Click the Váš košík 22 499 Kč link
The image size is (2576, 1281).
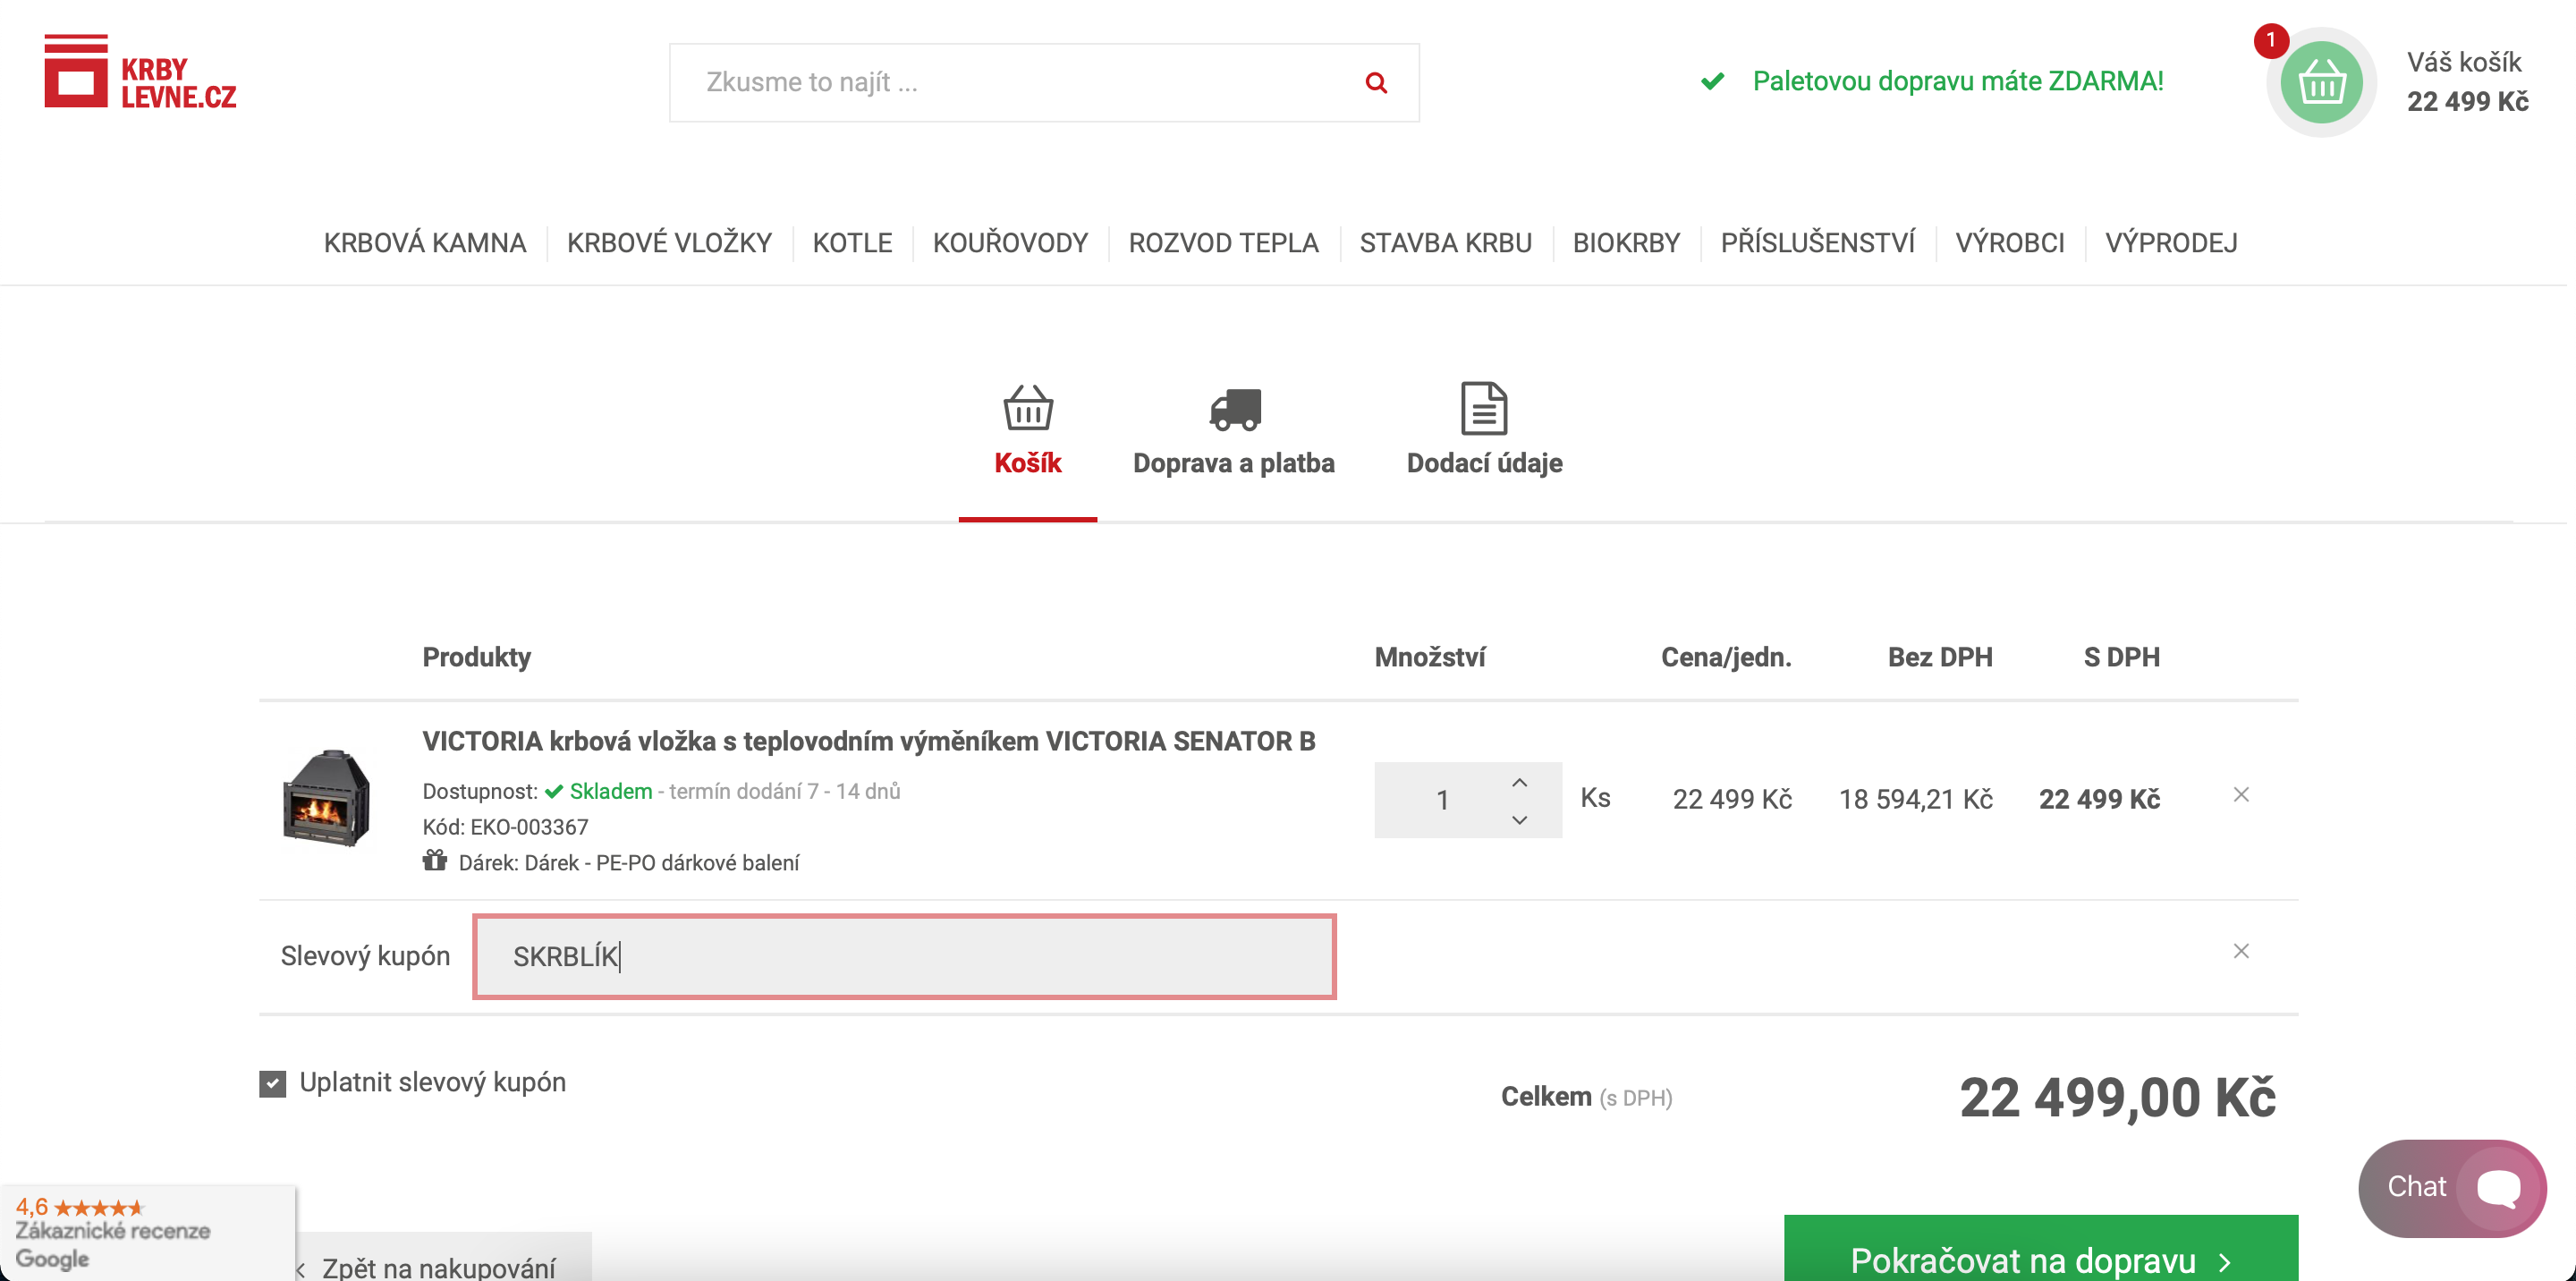(x=2467, y=82)
